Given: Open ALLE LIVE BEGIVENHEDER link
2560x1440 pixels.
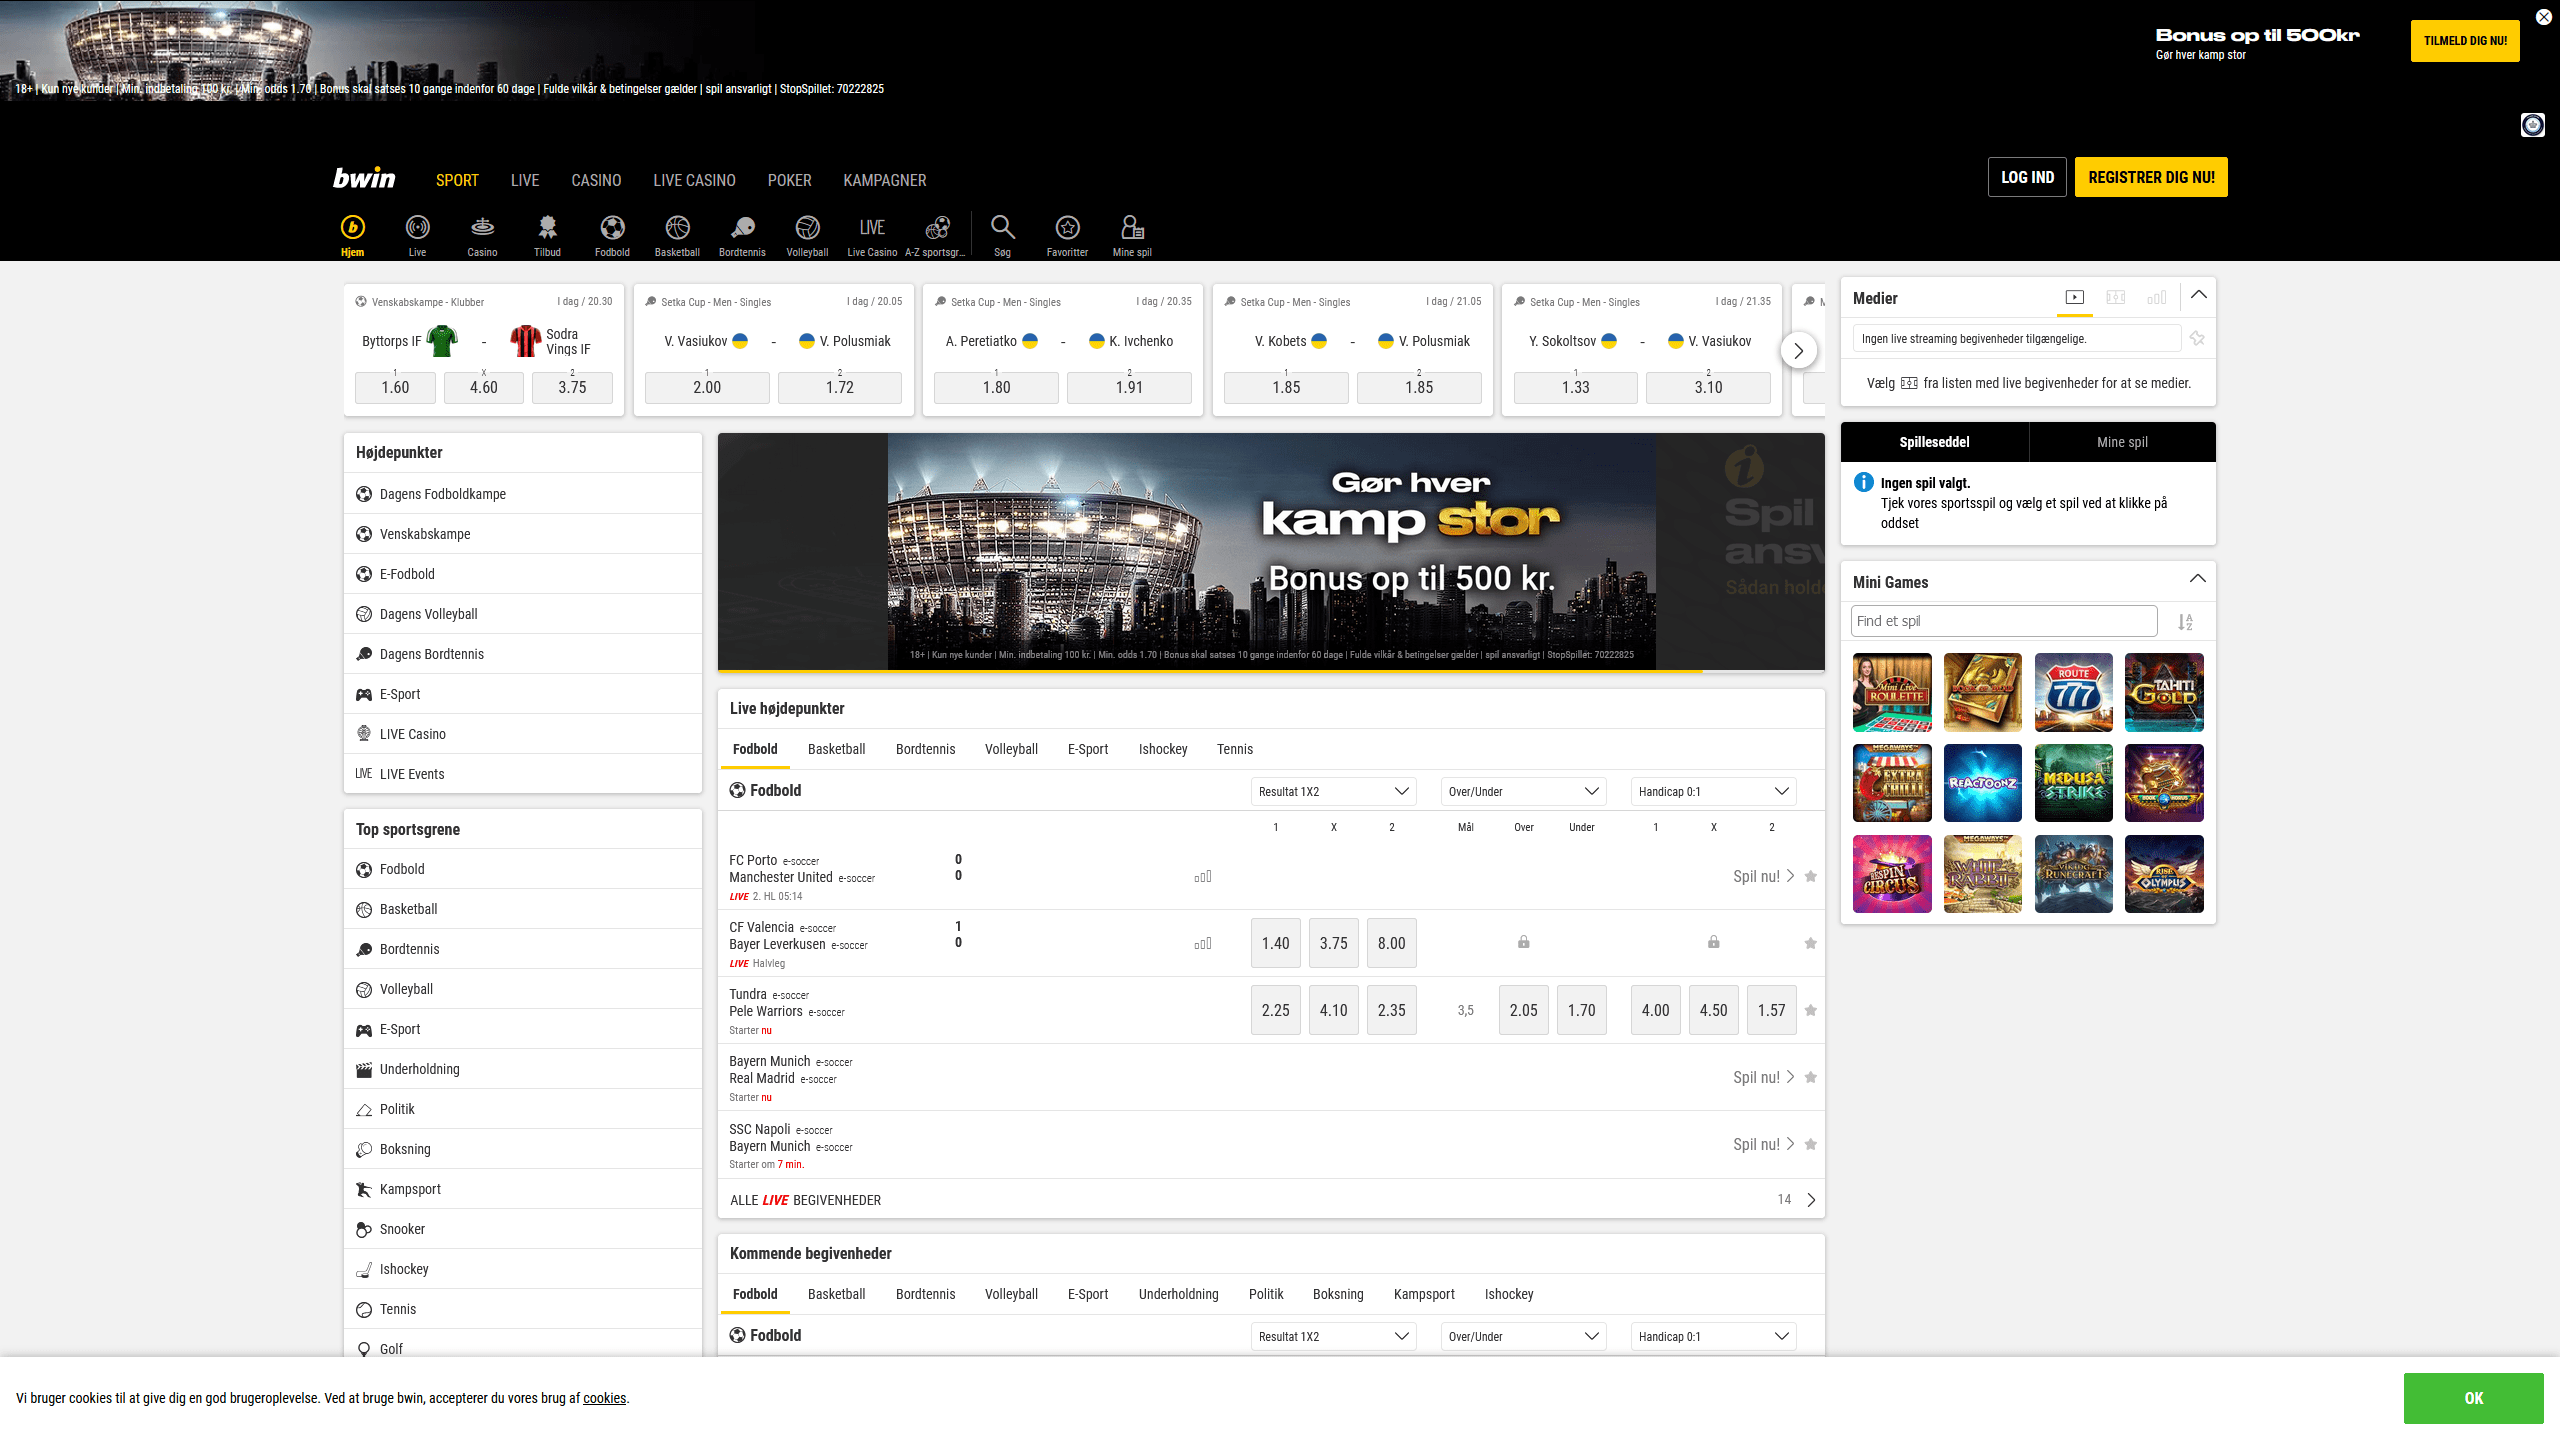Looking at the screenshot, I should [x=1271, y=1199].
